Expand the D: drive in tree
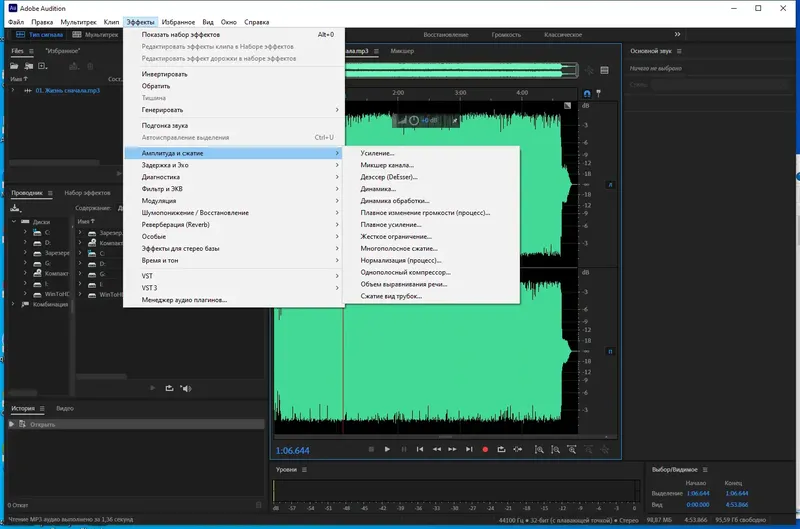 [x=25, y=243]
